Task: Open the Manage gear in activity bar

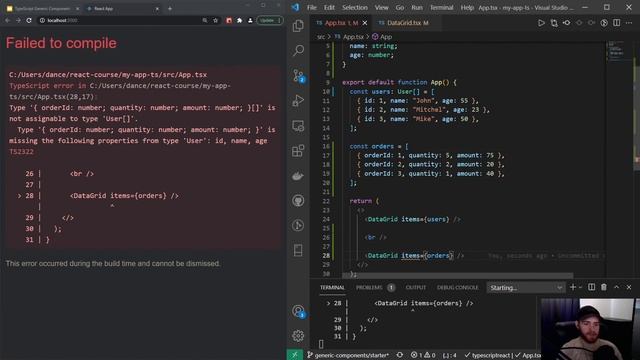Action: point(298,336)
